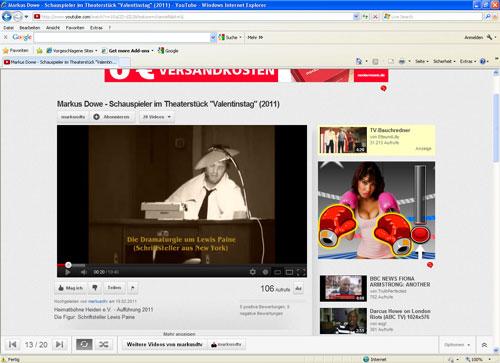Screen dimensions: 500x363
Task: Click the thumbs-down dislike button
Action: point(95,288)
